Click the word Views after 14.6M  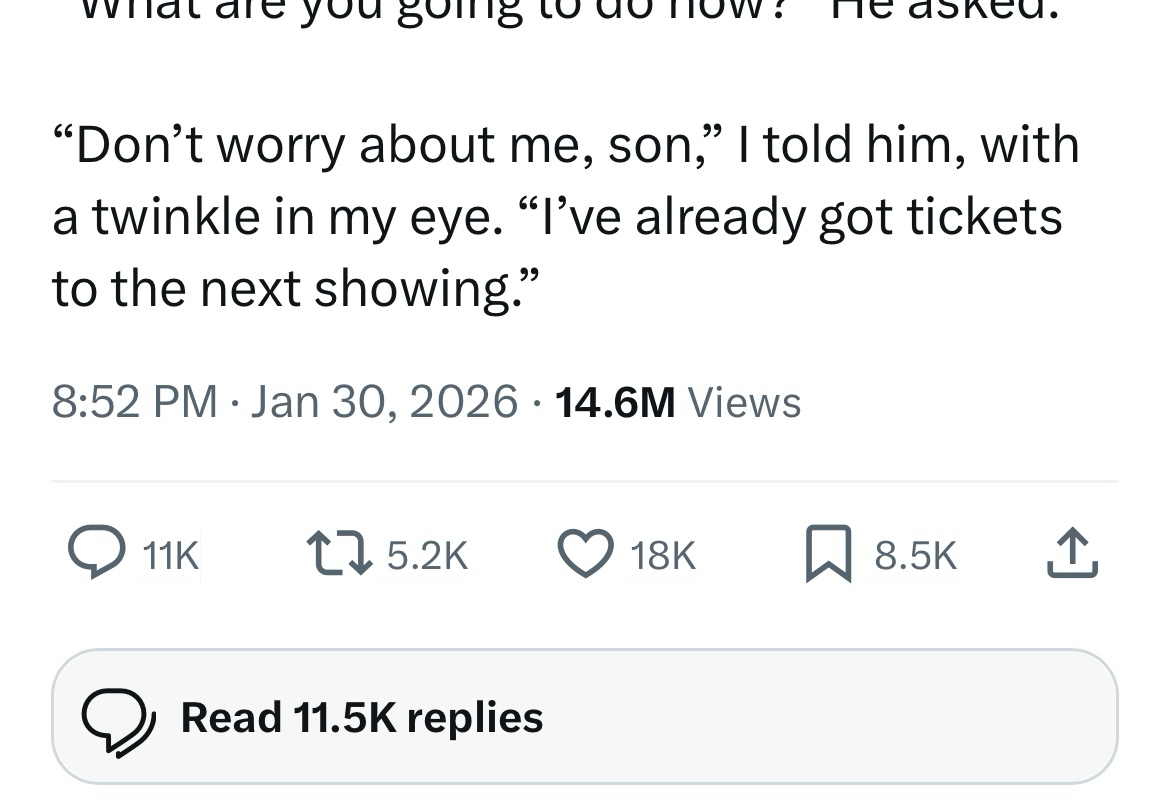[x=745, y=402]
